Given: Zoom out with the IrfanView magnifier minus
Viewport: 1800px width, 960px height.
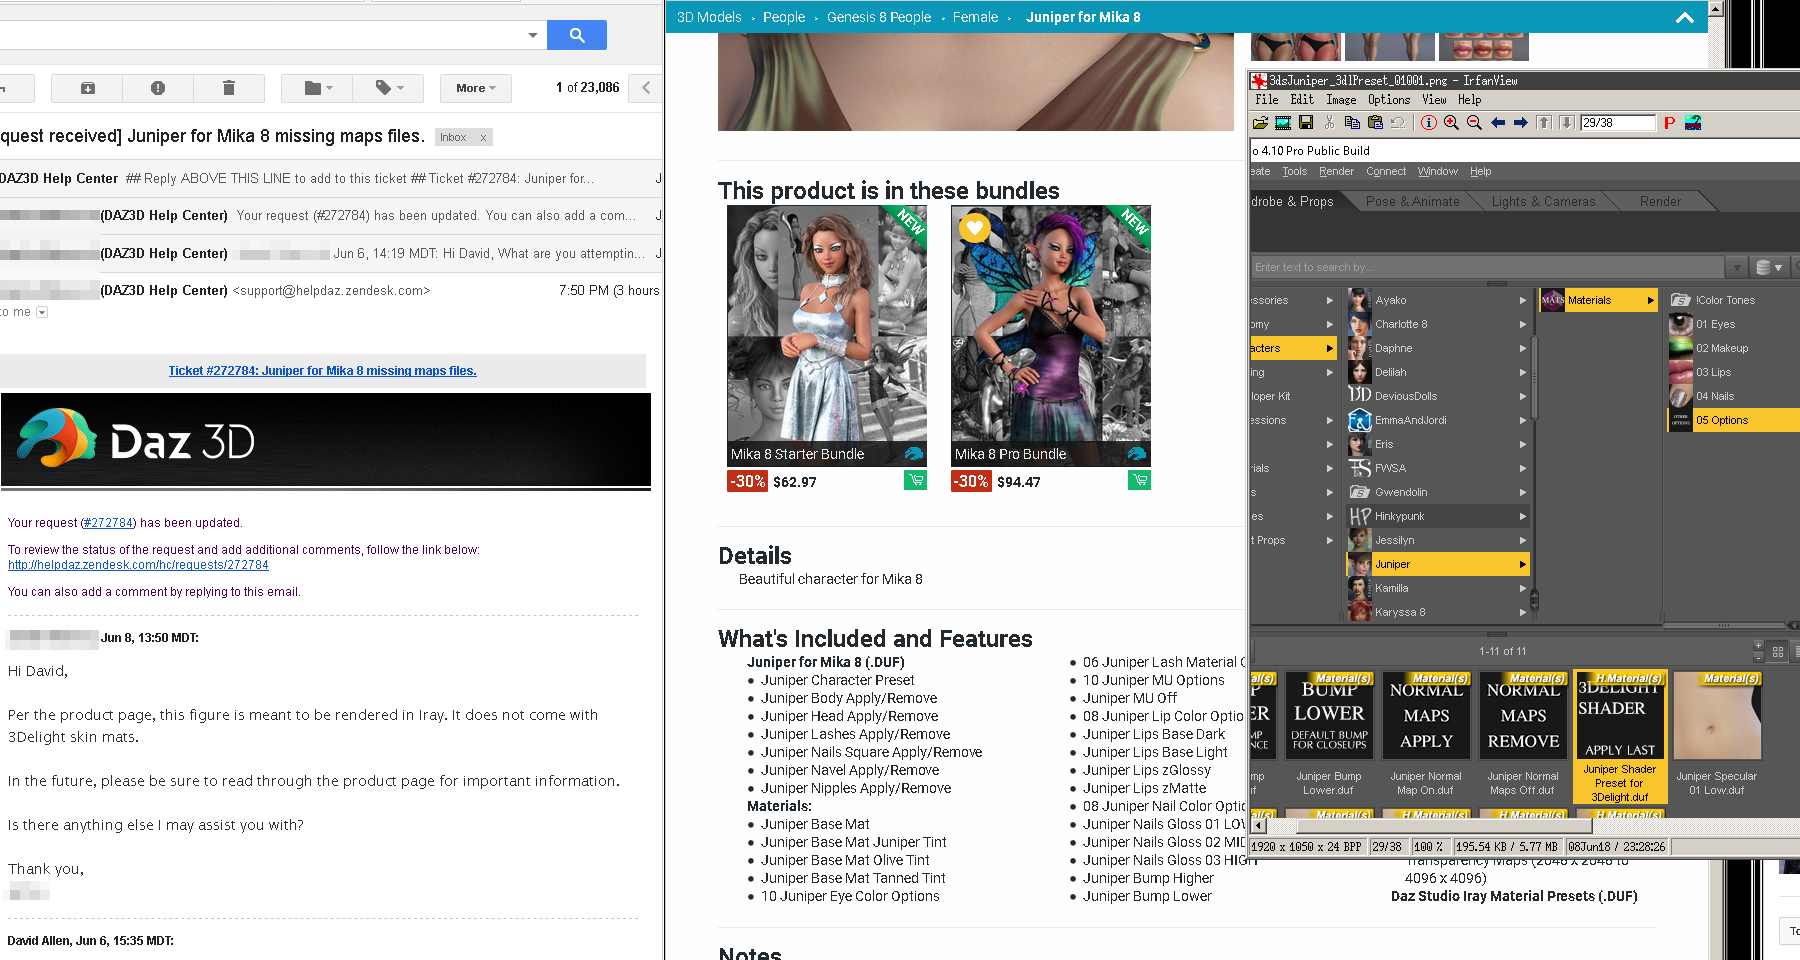Looking at the screenshot, I should (1474, 123).
